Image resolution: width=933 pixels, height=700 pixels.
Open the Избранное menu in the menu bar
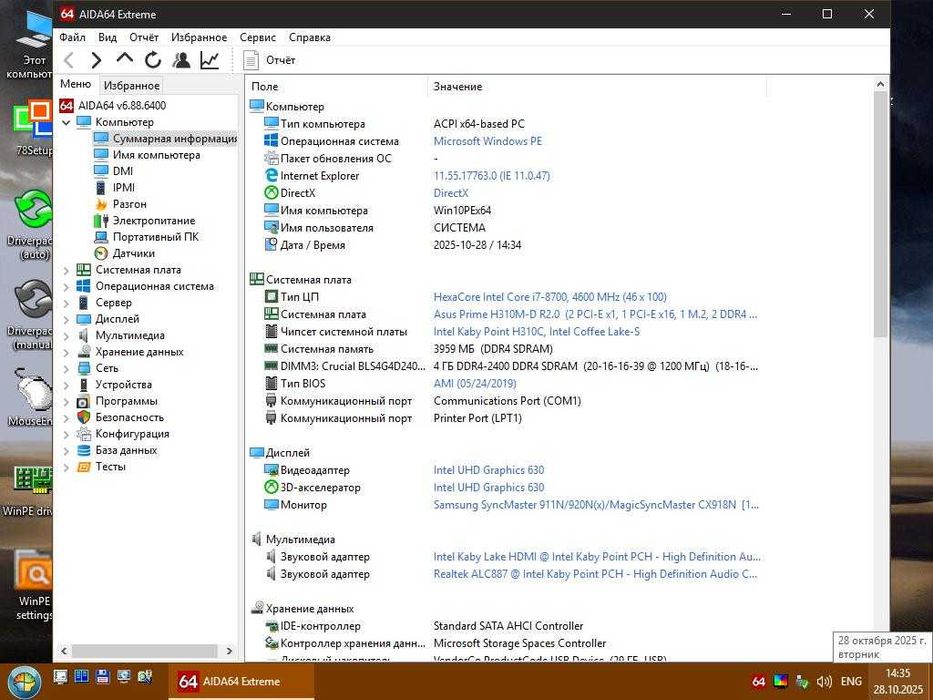click(199, 37)
